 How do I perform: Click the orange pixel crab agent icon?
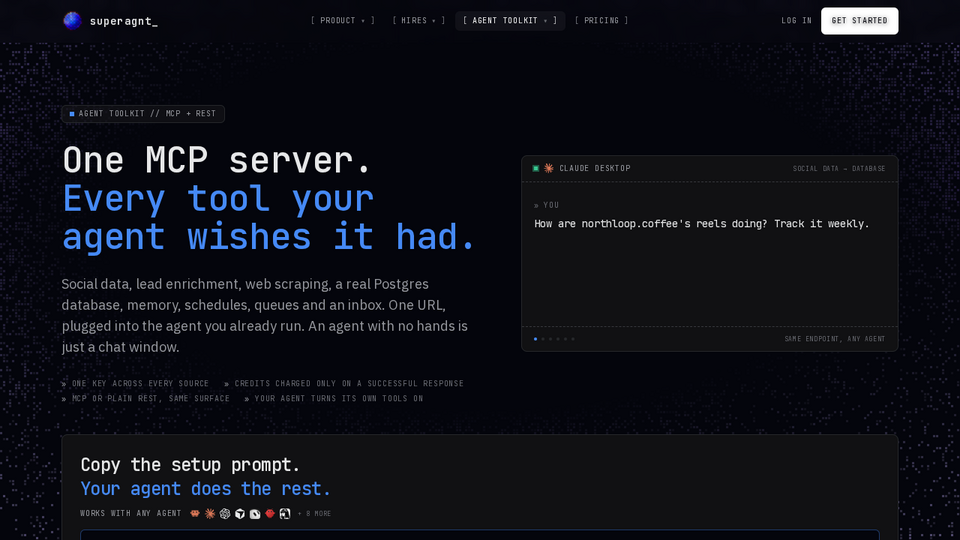195,514
